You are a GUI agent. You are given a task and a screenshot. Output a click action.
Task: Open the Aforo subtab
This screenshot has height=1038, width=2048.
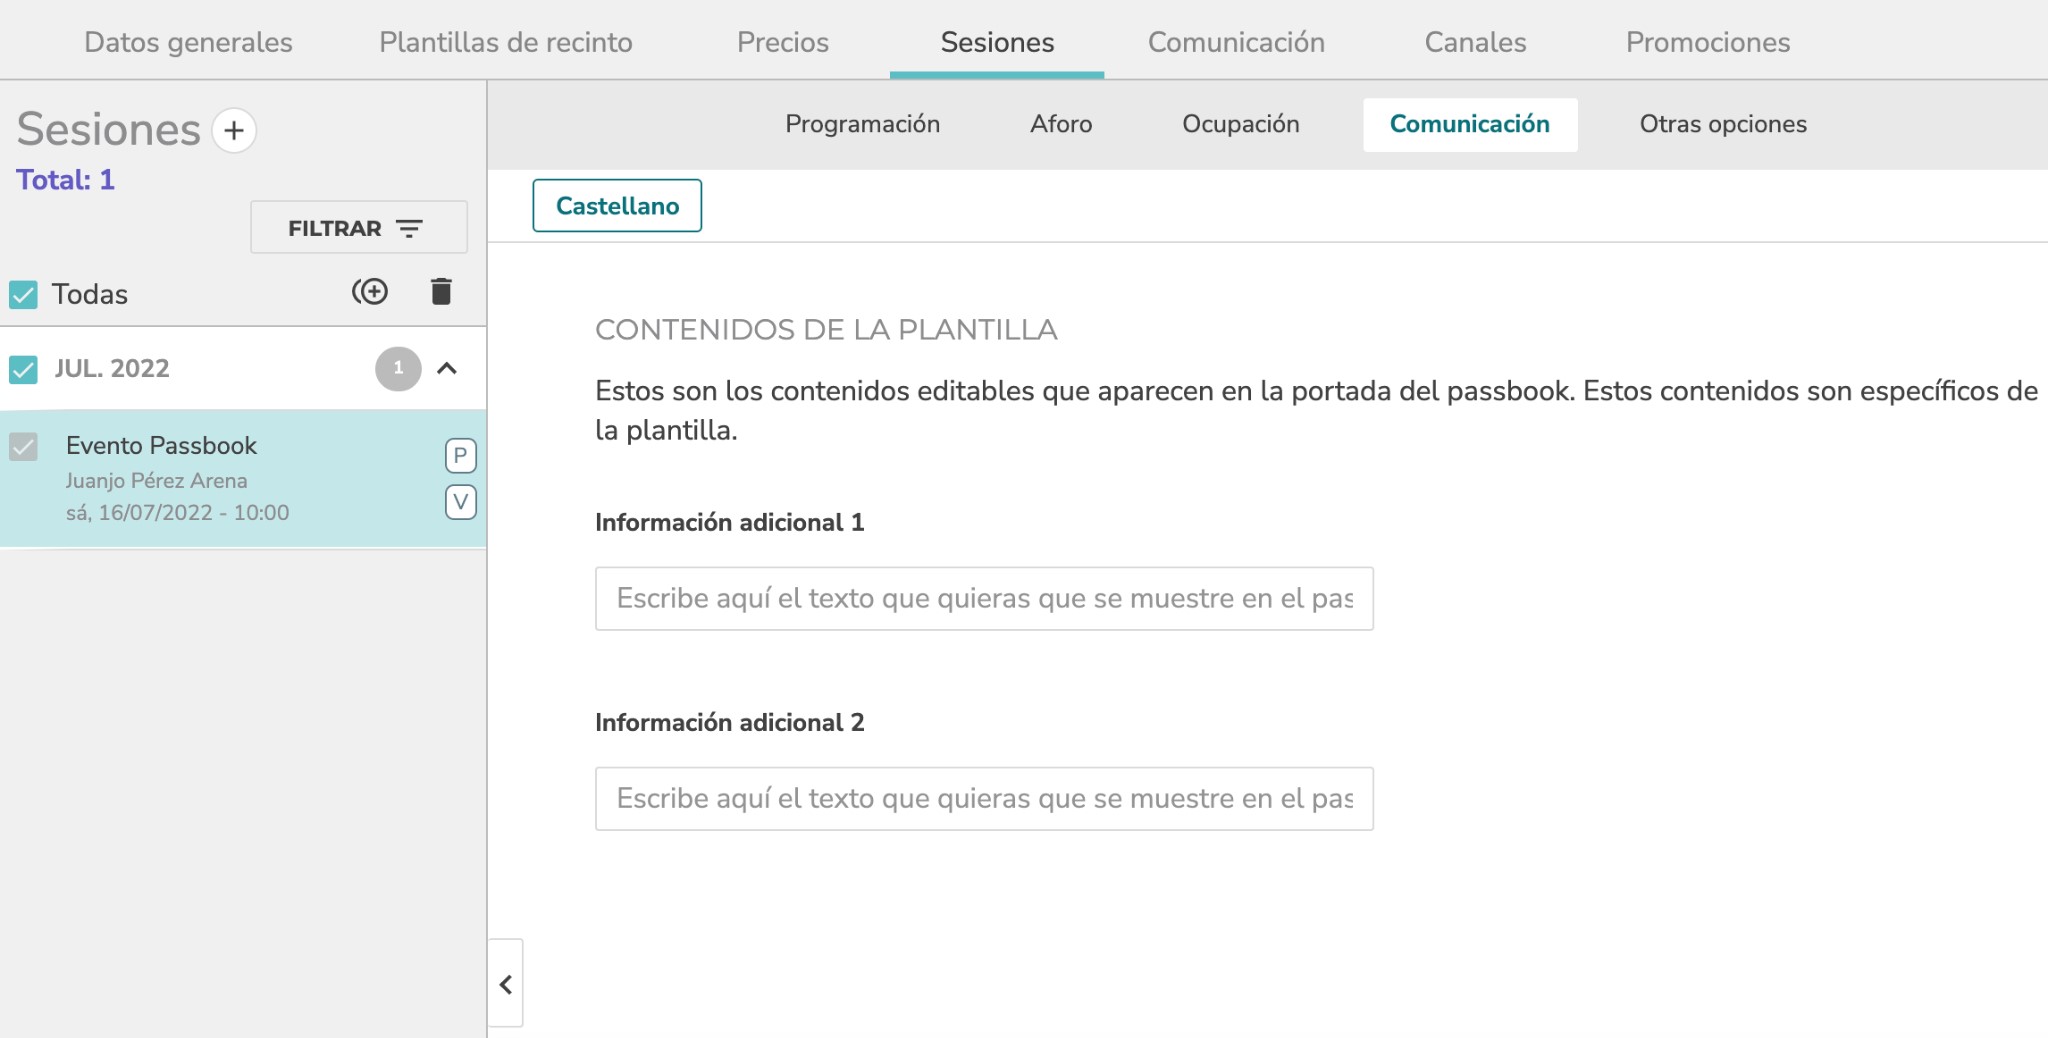(1061, 124)
